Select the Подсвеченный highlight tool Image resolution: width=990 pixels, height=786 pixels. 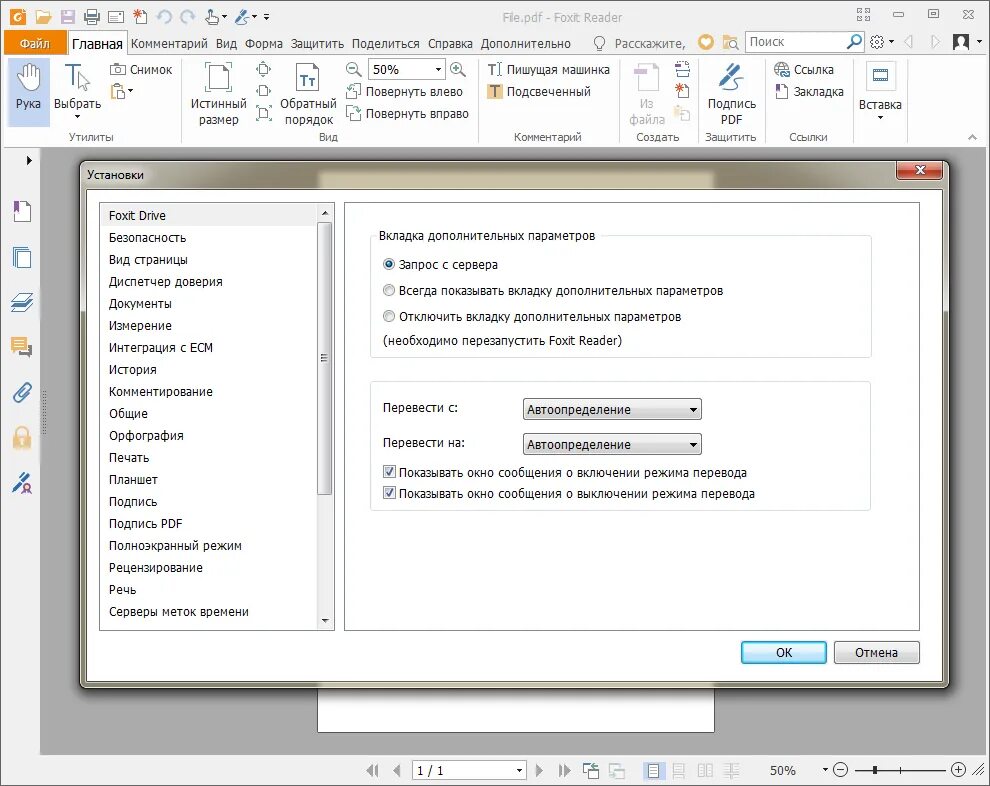[539, 92]
